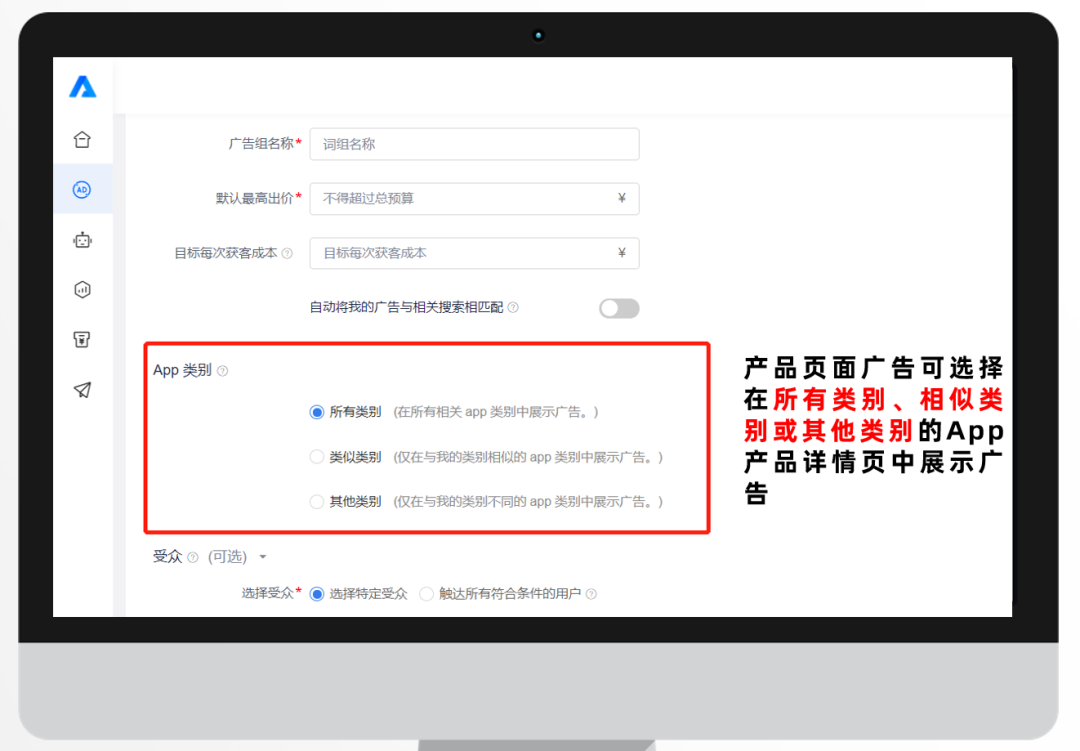Click the 广告组名称 input field
Screen dimensions: 1080x751
(x=475, y=144)
